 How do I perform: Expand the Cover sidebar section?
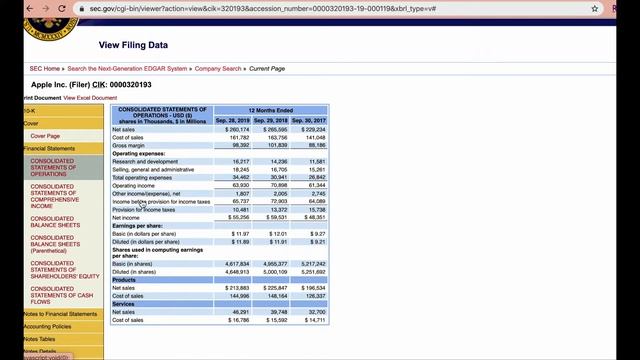coord(64,123)
